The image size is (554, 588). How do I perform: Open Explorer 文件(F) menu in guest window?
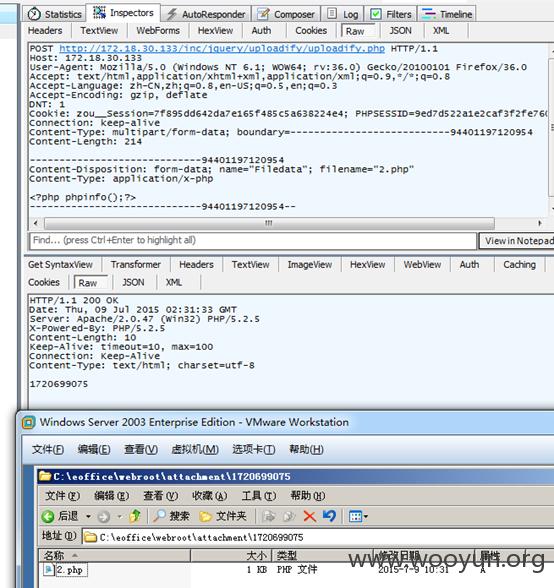pyautogui.click(x=63, y=496)
